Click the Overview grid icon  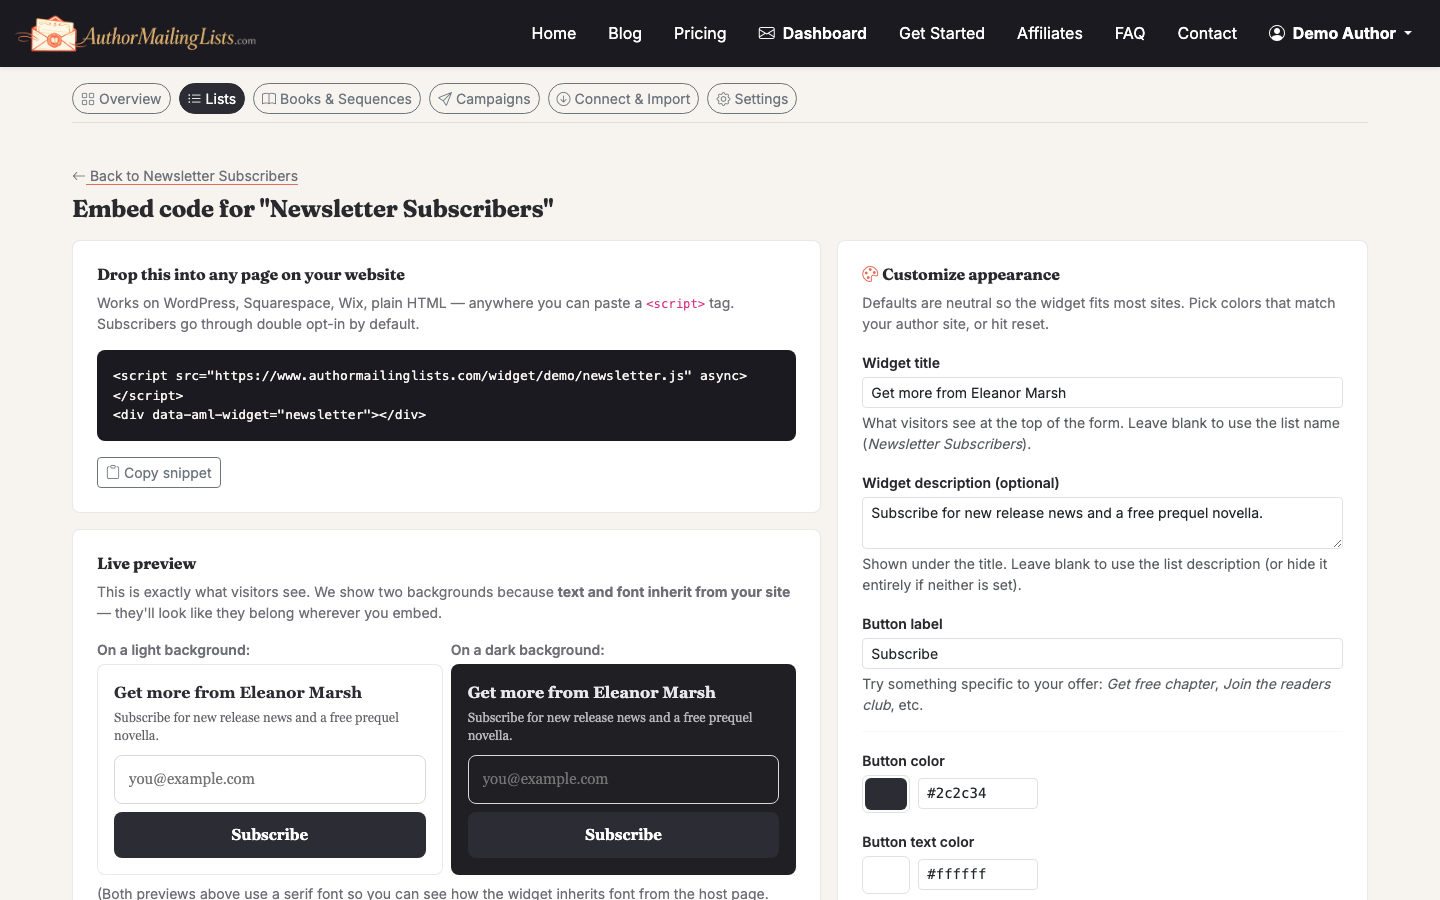[x=88, y=99]
